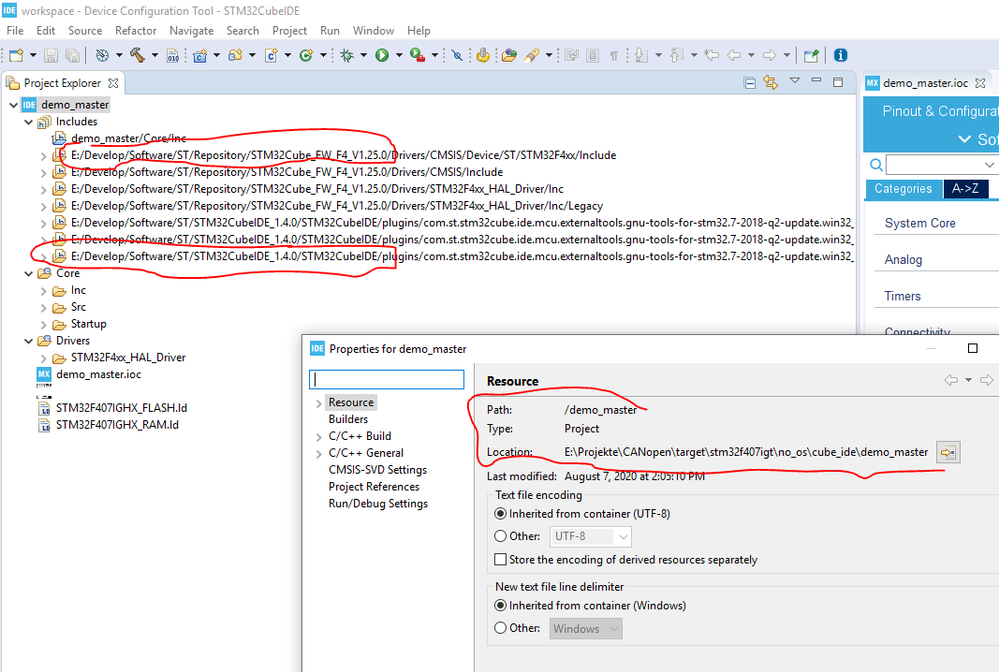Click the properties filter text field
This screenshot has height=672, width=999.
pos(387,380)
